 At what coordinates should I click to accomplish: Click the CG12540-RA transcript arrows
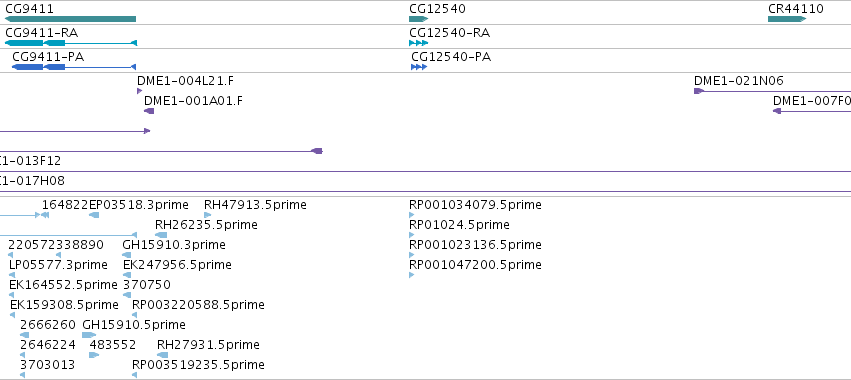[418, 43]
